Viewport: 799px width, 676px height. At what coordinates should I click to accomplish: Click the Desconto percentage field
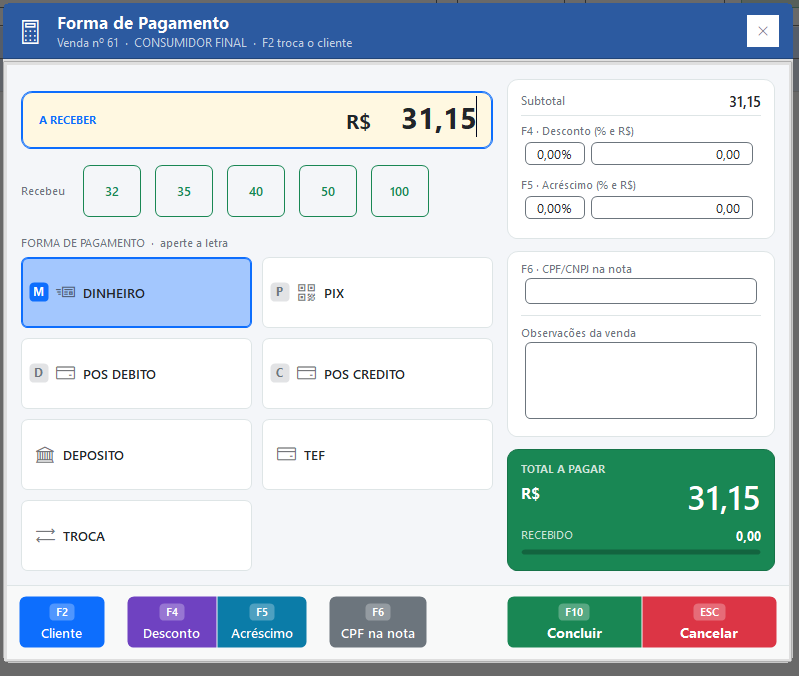554,154
